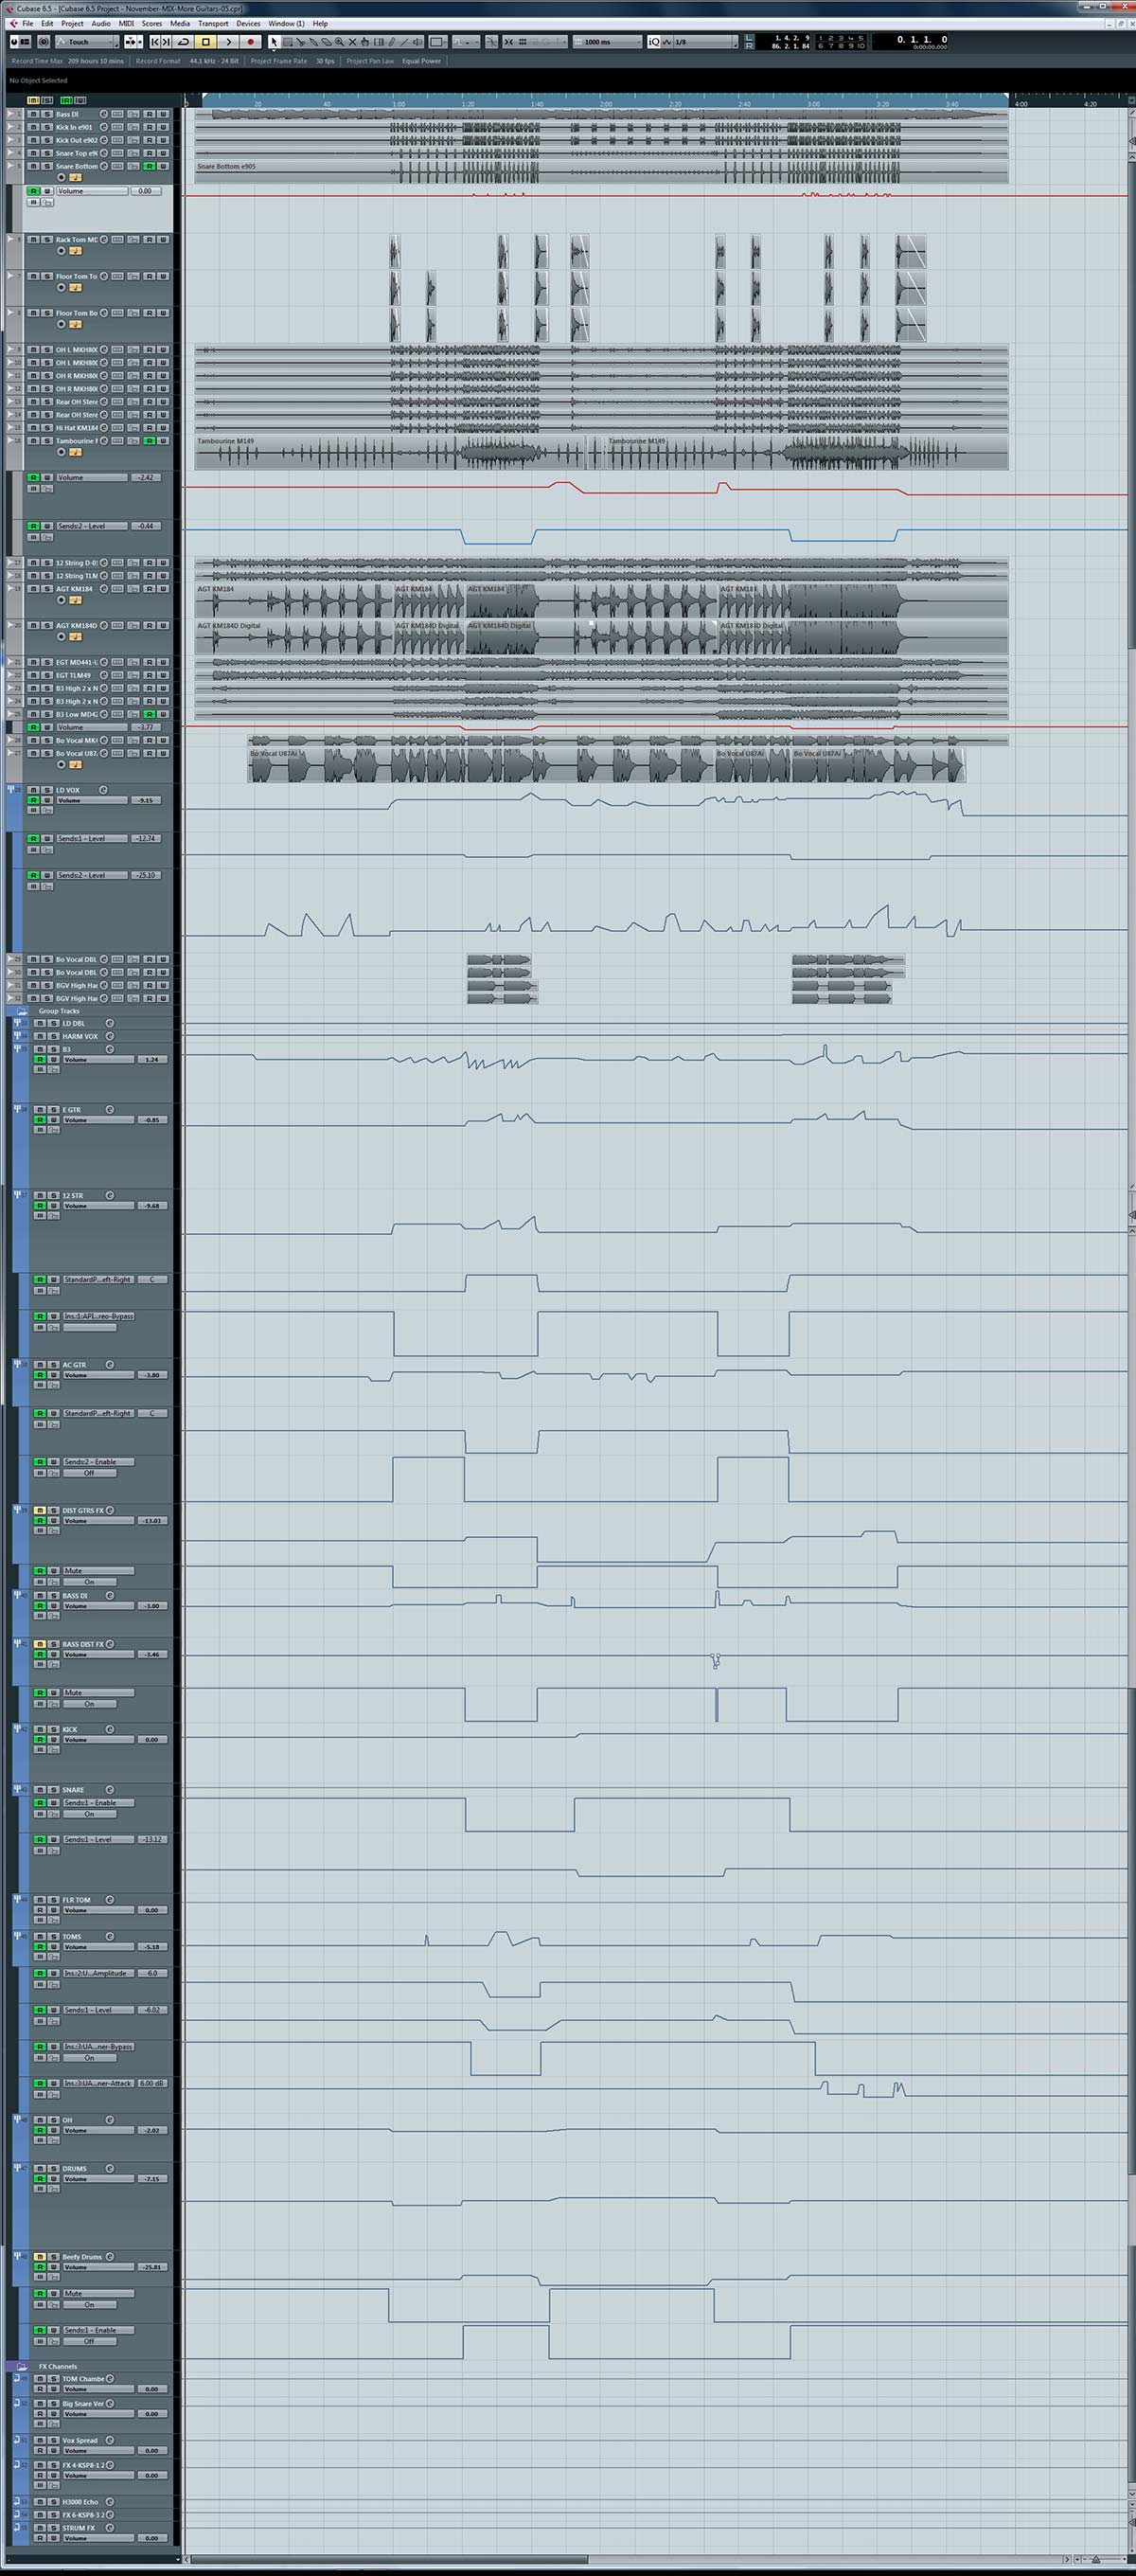Select the Zoom magnifier tool in the toolbar
This screenshot has height=2576, width=1136.
click(x=339, y=42)
